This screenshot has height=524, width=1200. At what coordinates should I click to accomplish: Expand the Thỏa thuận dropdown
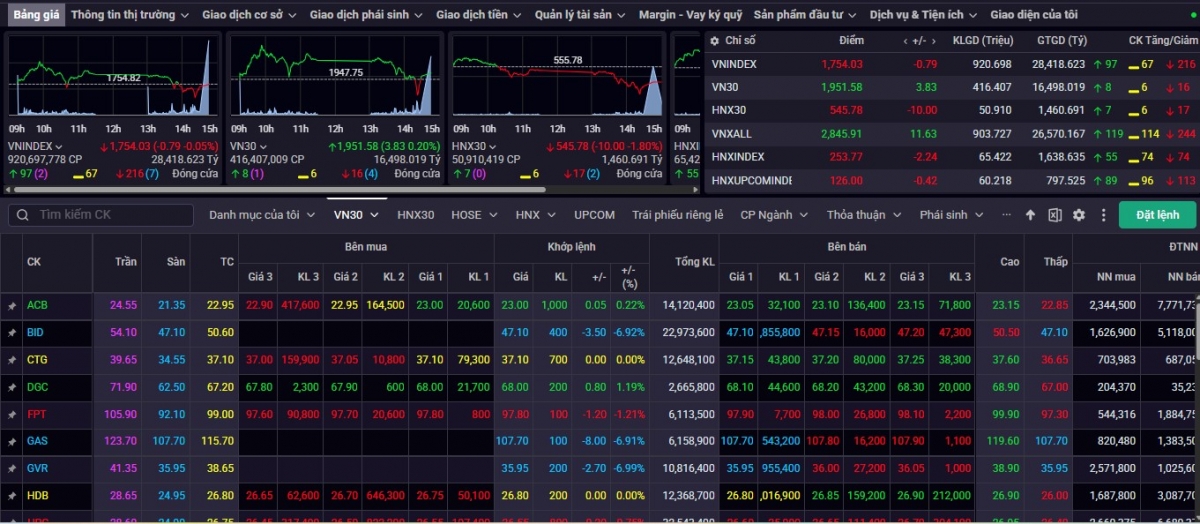click(863, 215)
